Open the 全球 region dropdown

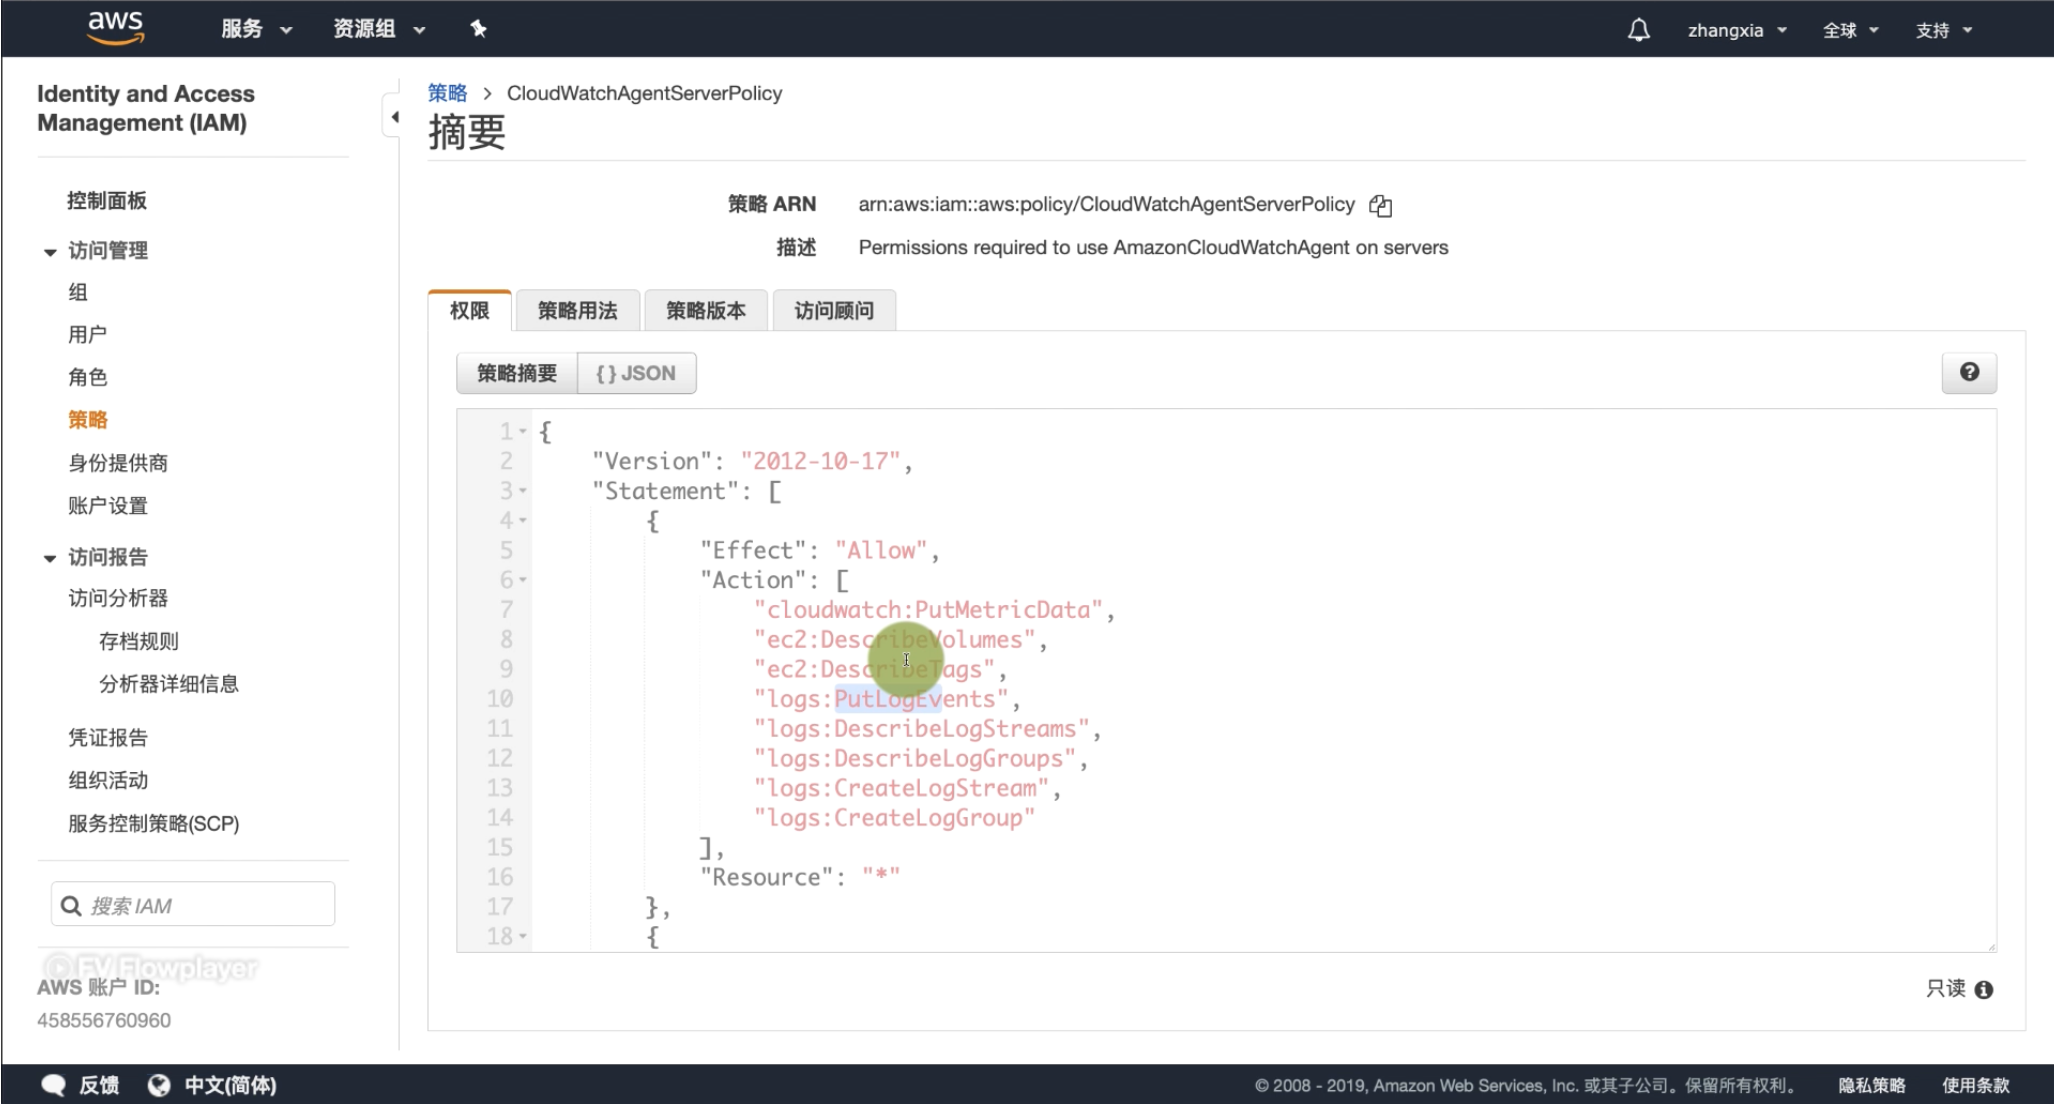click(x=1850, y=30)
